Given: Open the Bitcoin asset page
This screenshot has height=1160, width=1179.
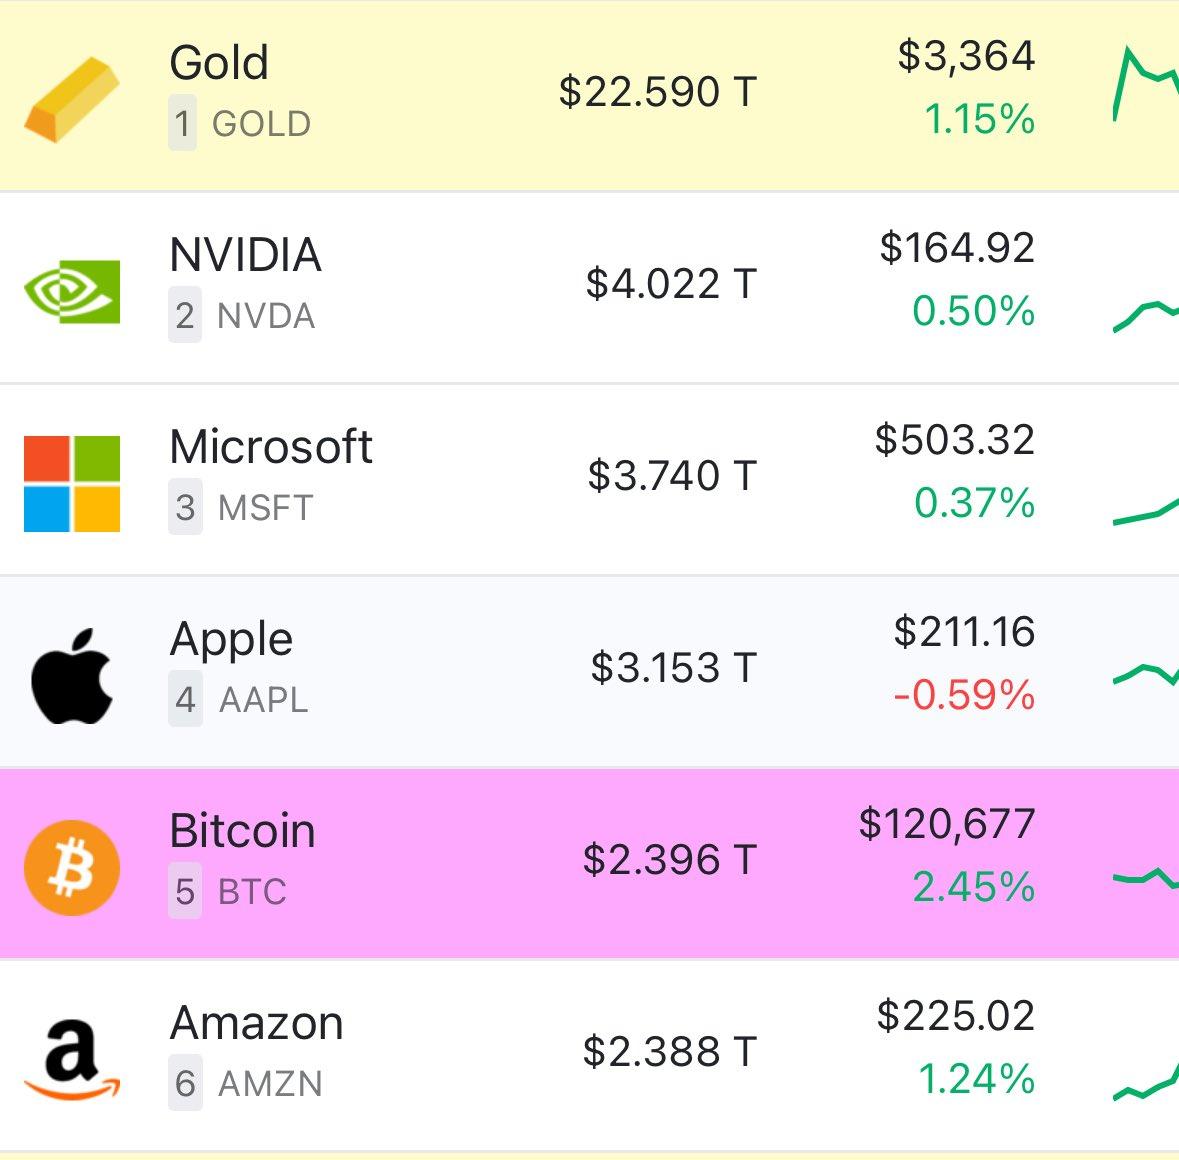Looking at the screenshot, I should pos(242,831).
